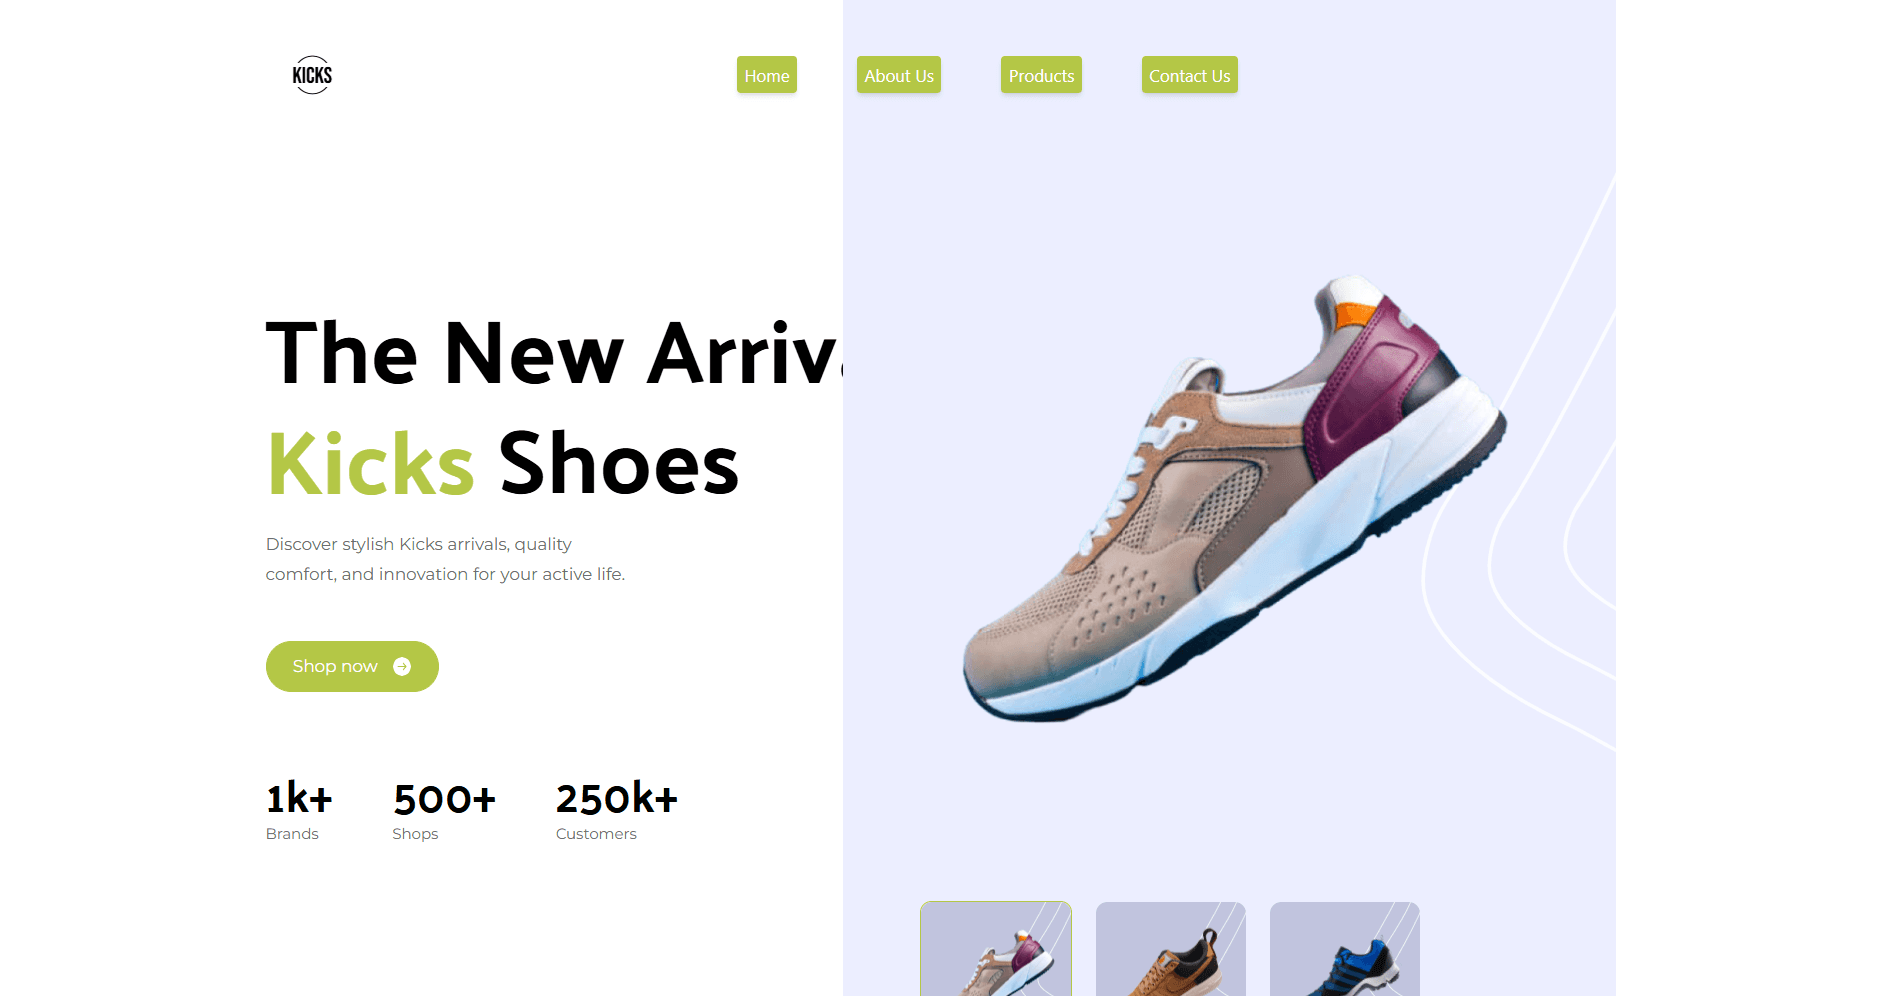Select the tan and maroon sneaker thumbnail
Screen dimensions: 1882x996
click(x=996, y=949)
